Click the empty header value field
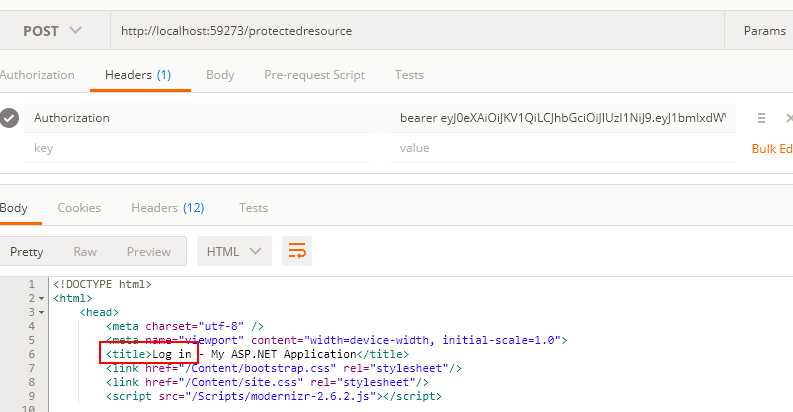The height and width of the screenshot is (412, 793). [x=563, y=148]
